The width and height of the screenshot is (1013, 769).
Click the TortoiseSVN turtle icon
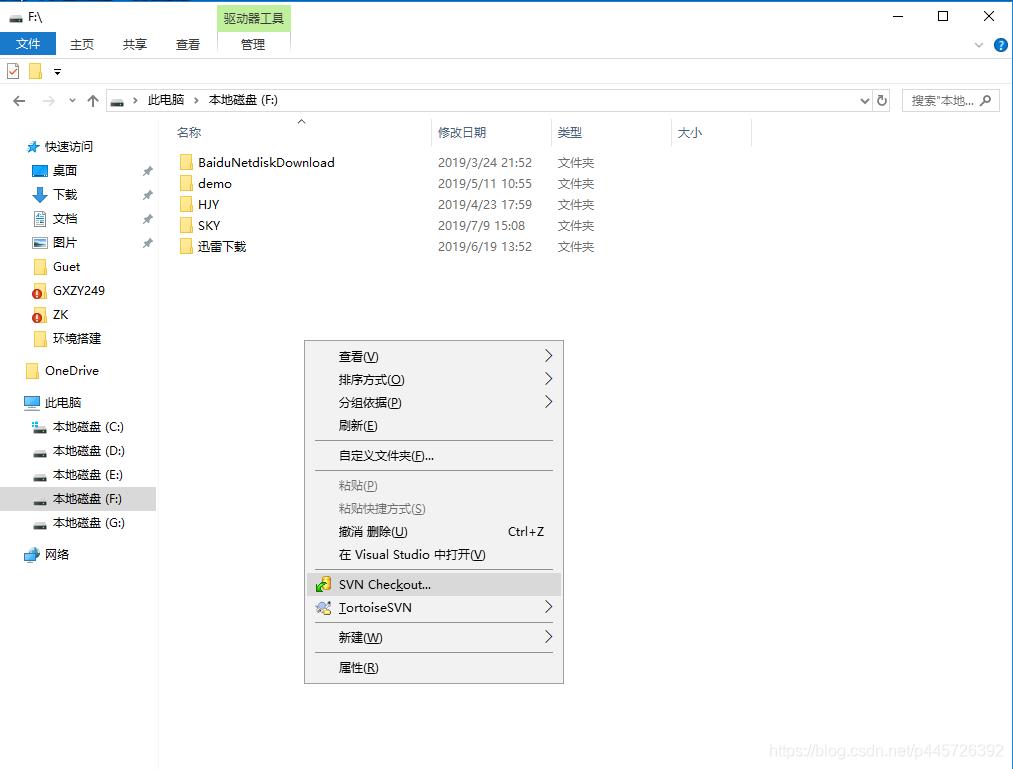[322, 608]
